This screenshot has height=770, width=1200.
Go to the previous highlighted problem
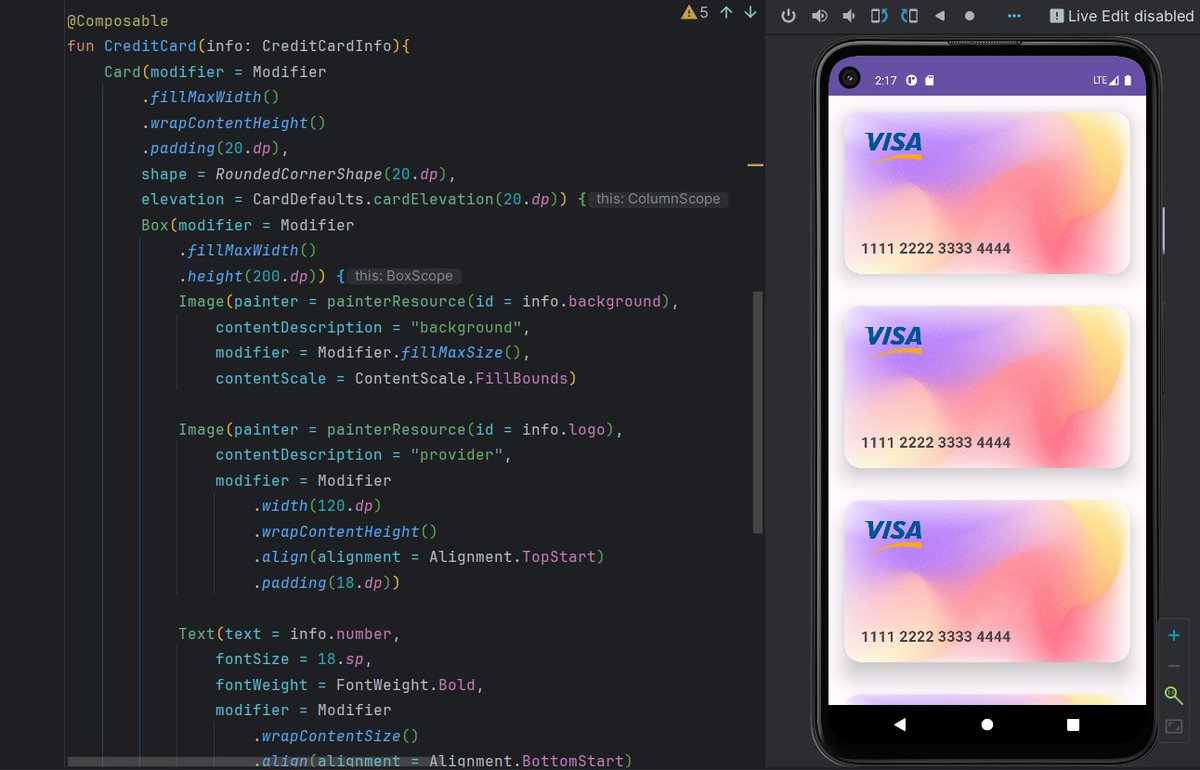(x=726, y=13)
